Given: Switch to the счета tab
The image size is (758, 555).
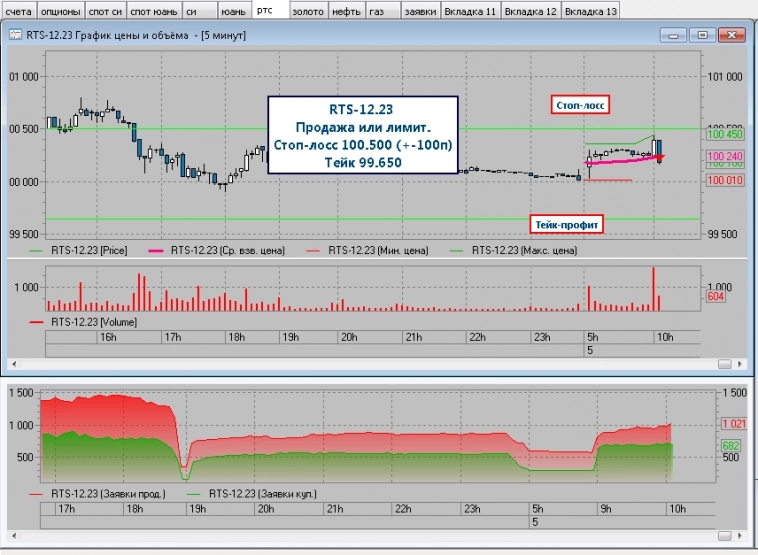Looking at the screenshot, I should pyautogui.click(x=19, y=11).
